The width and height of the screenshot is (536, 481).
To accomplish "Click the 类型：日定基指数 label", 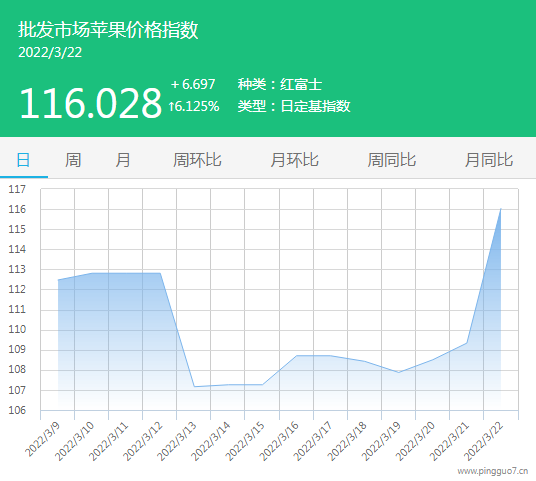I will 294,106.
